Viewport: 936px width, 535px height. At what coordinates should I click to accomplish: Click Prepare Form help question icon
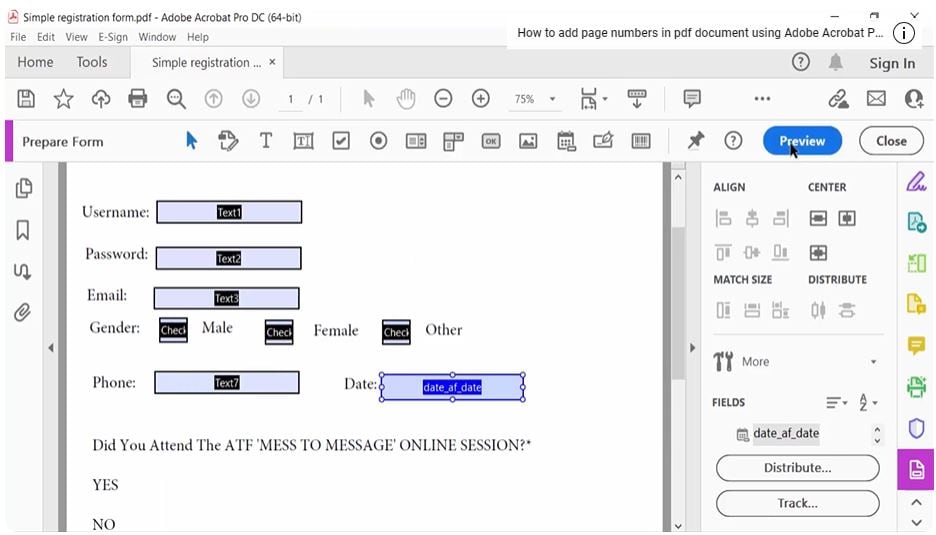pos(733,141)
